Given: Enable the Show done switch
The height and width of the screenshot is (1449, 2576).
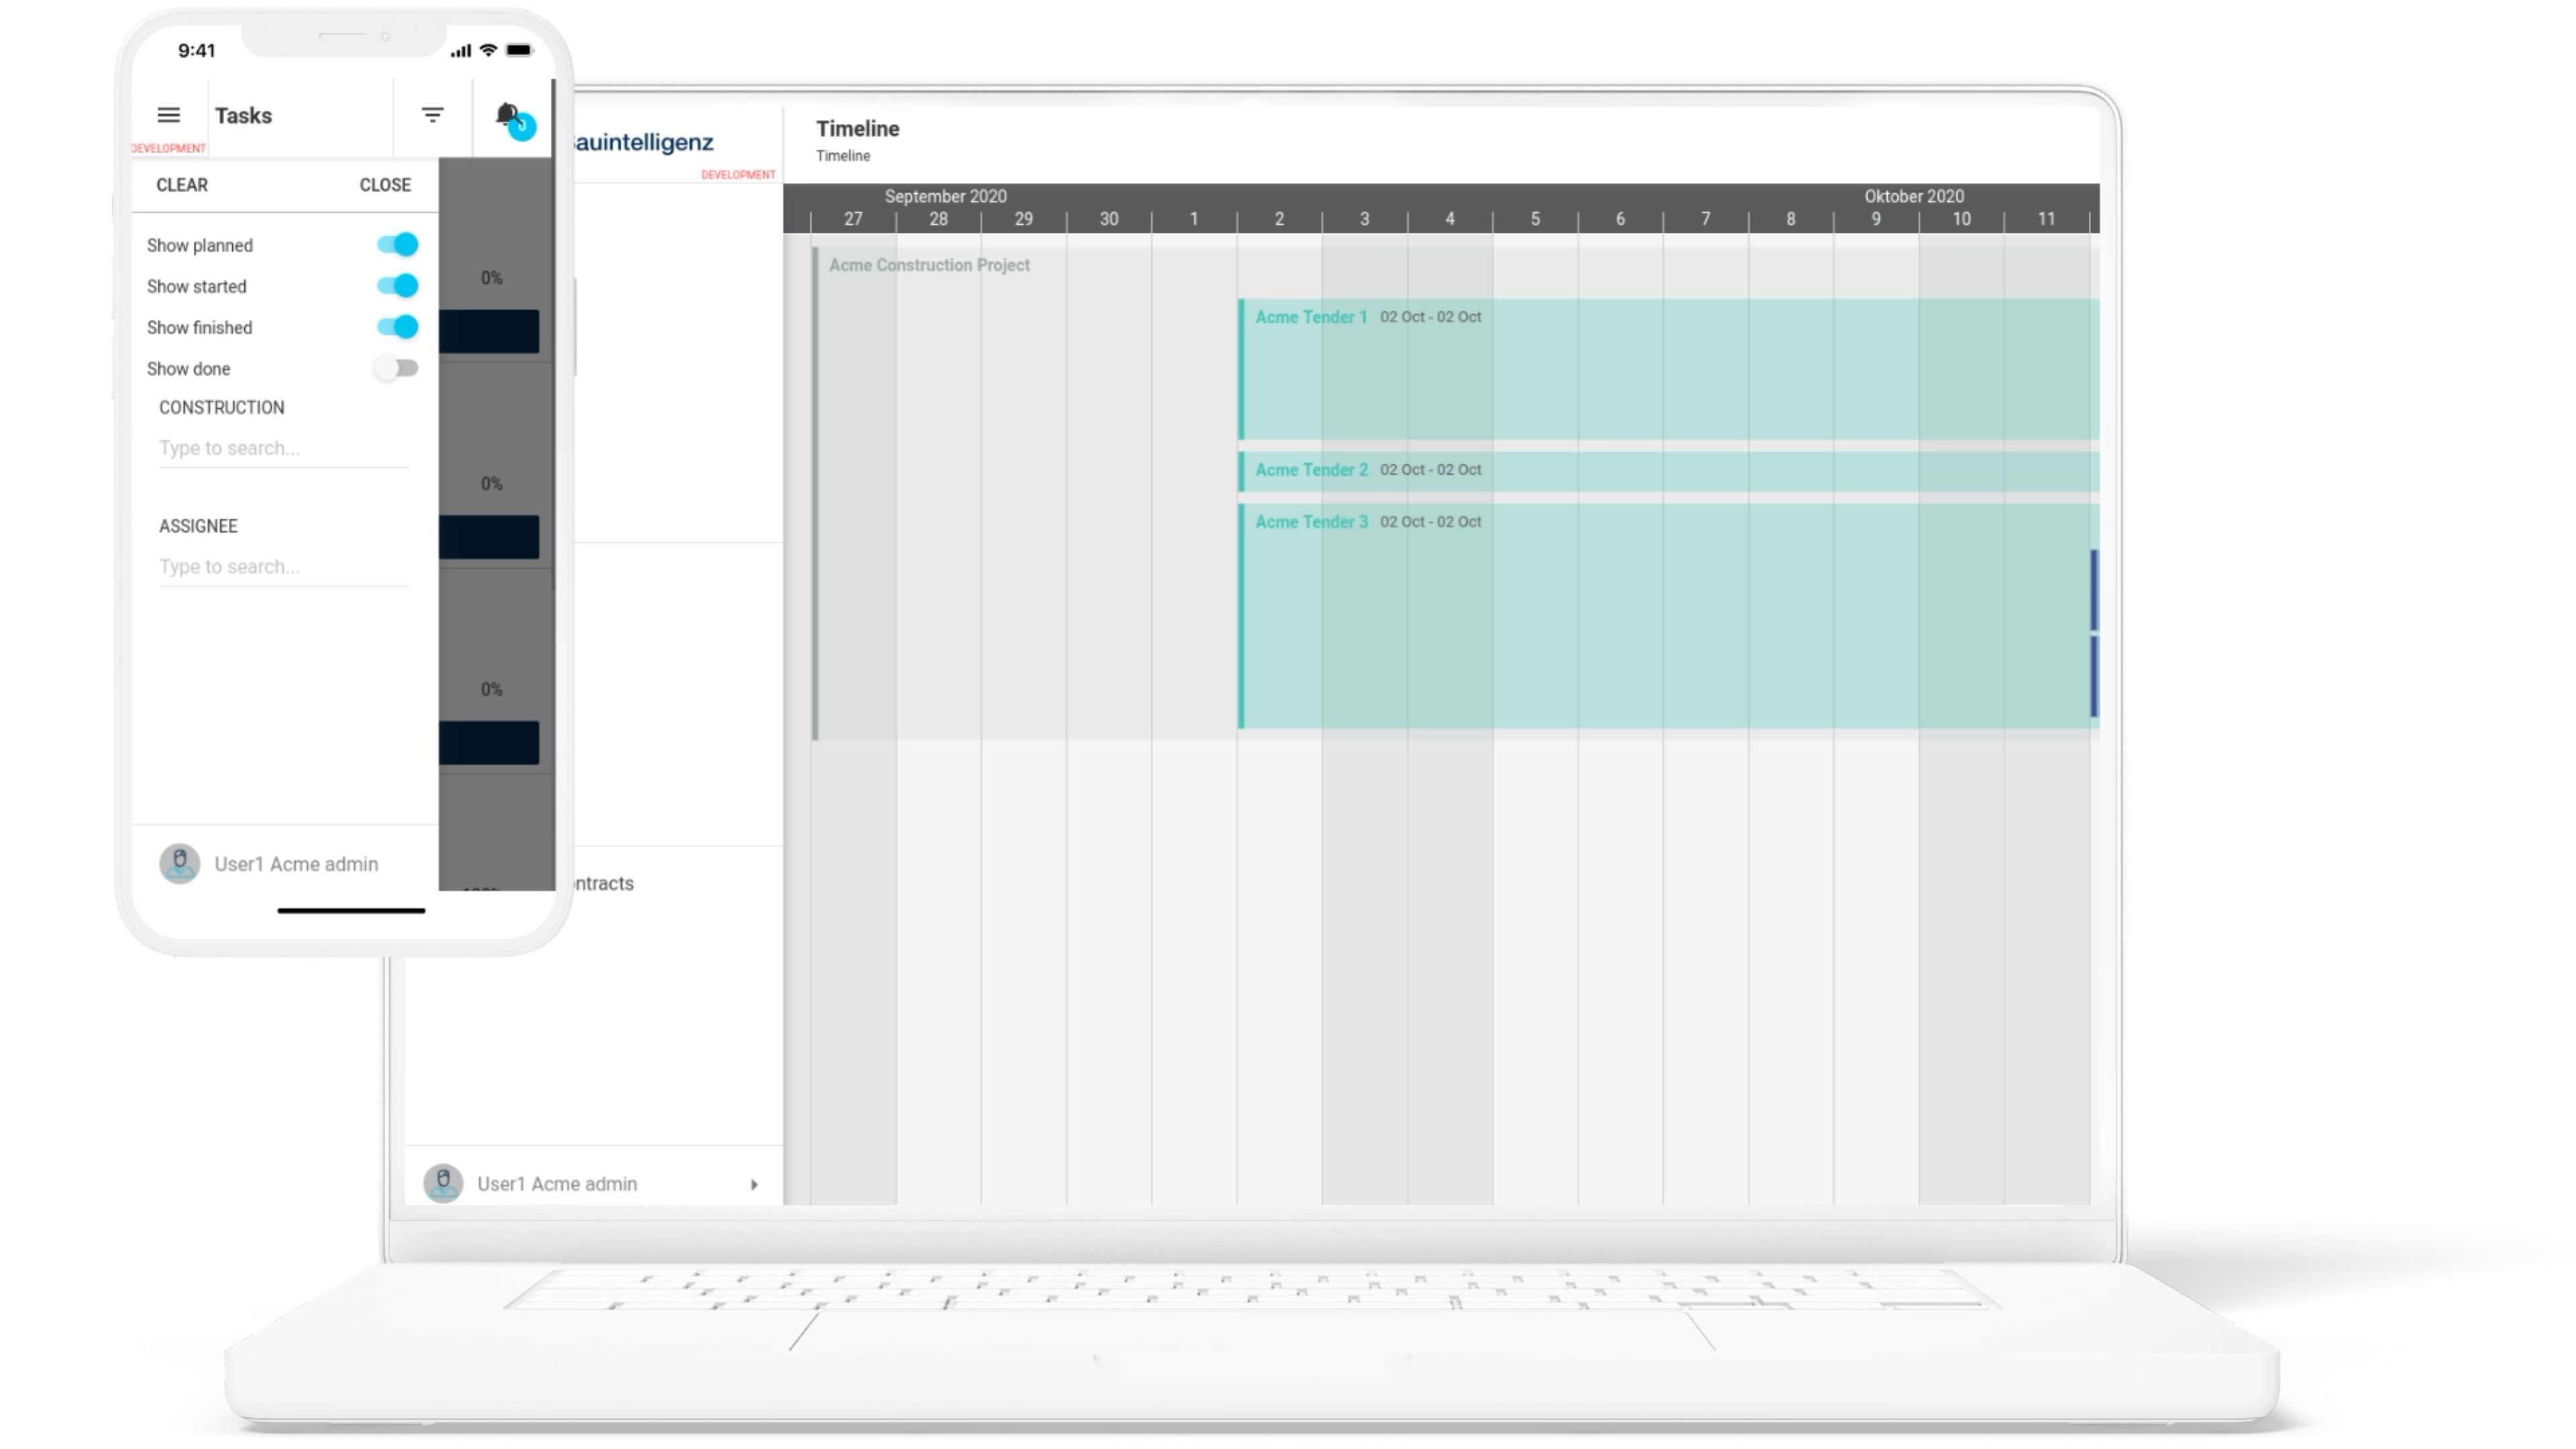Looking at the screenshot, I should coord(397,368).
